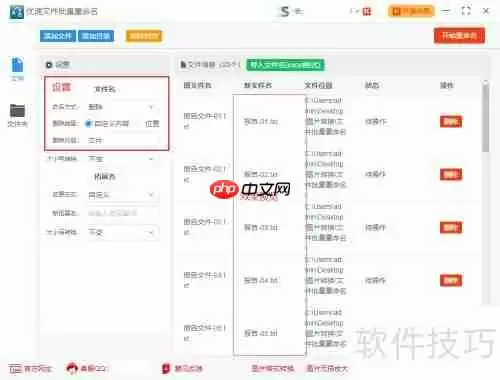Click the file info header document icon

(183, 64)
